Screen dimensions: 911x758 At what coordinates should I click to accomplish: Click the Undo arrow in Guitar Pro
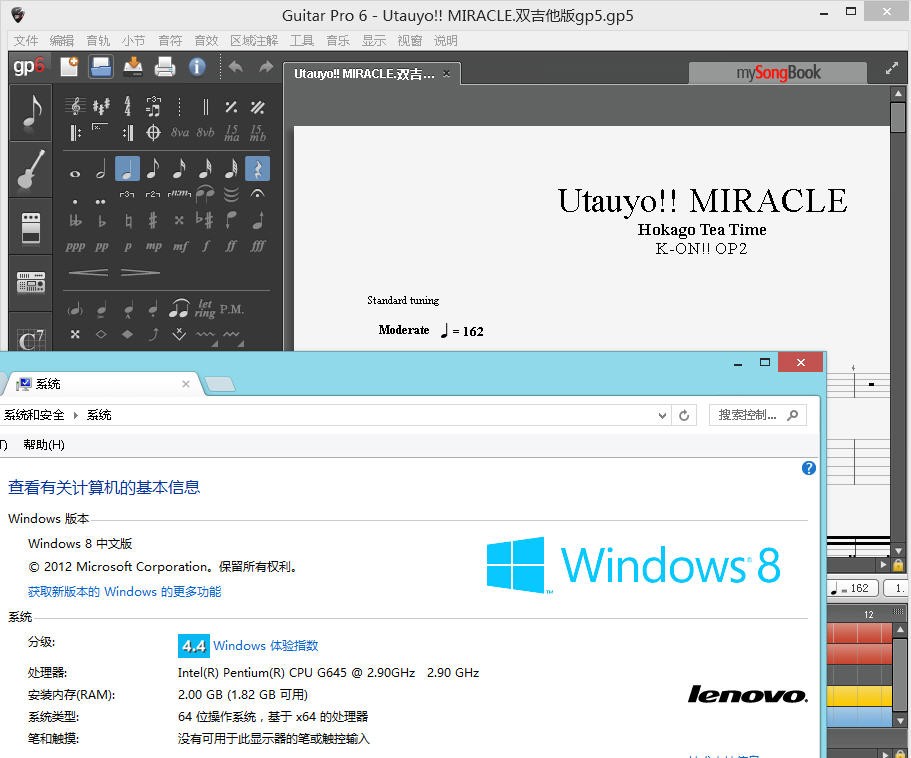[x=235, y=67]
